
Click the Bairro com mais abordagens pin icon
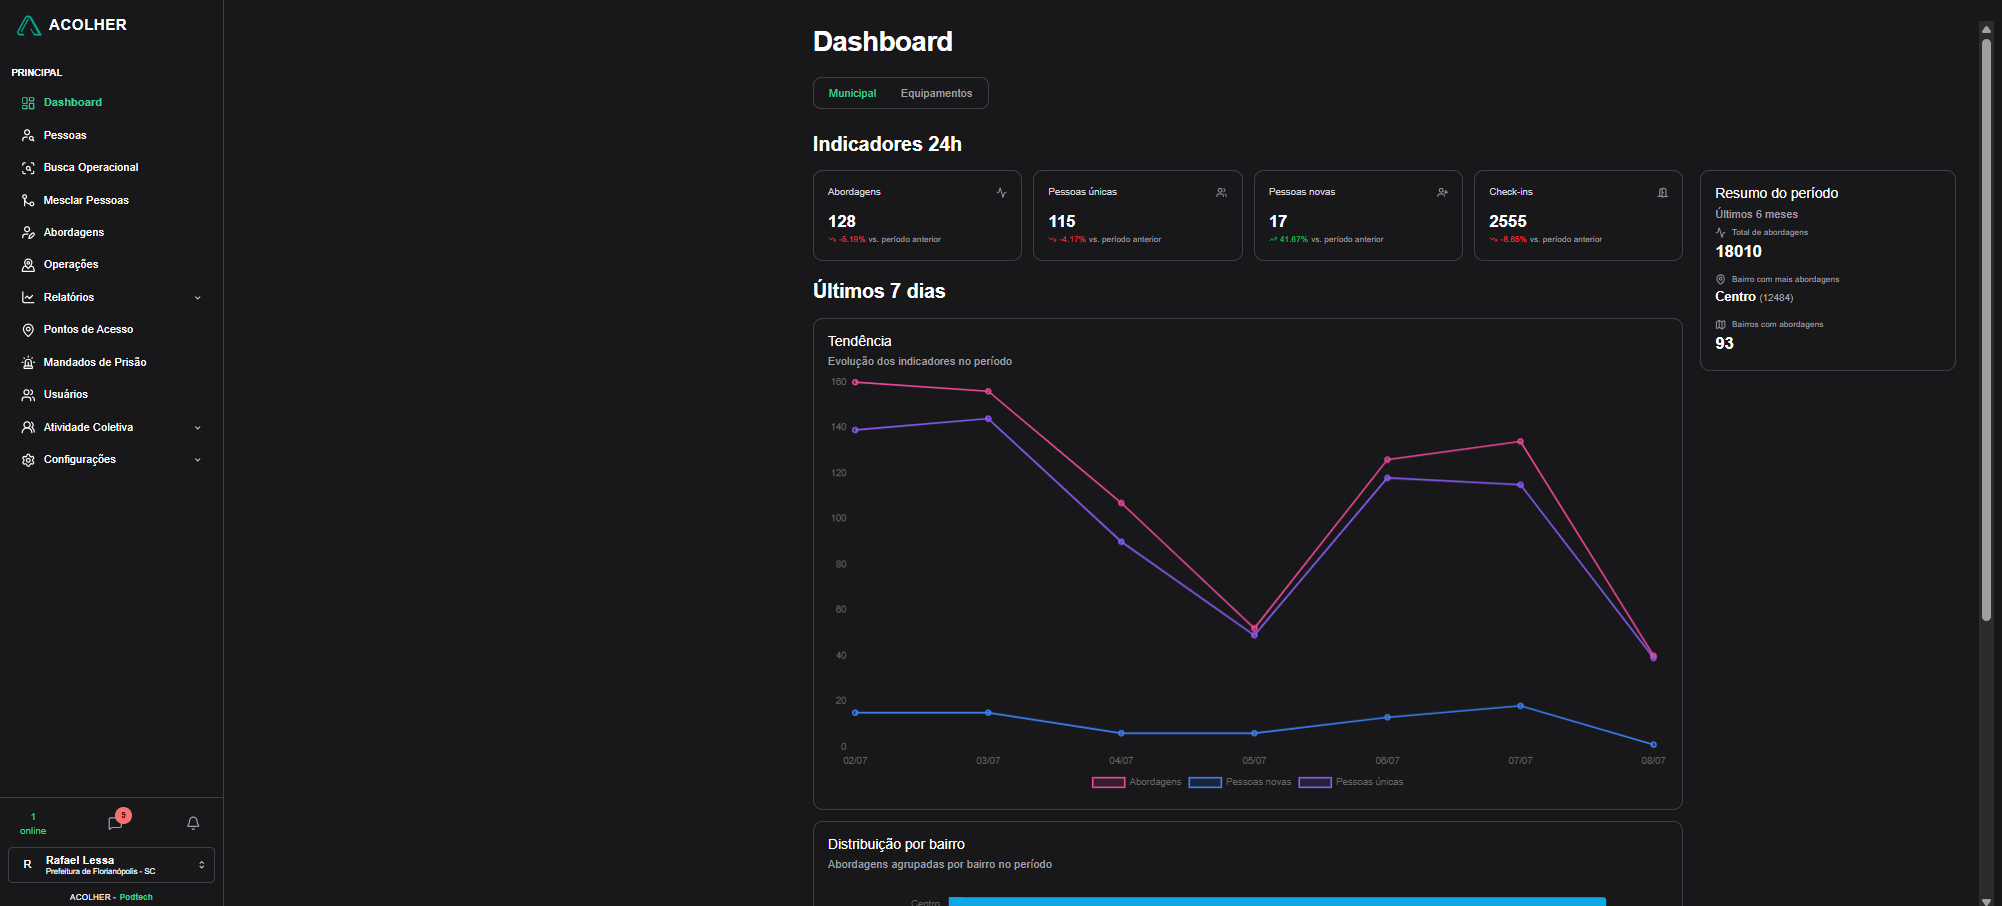point(1720,279)
